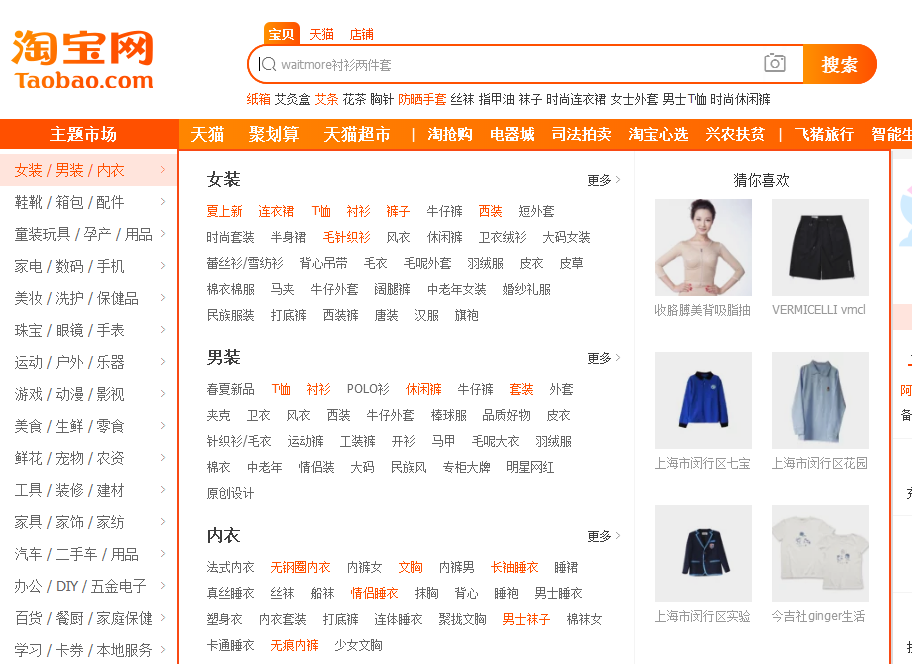Open the 无钢圈内衣 link under 内衣

[300, 567]
